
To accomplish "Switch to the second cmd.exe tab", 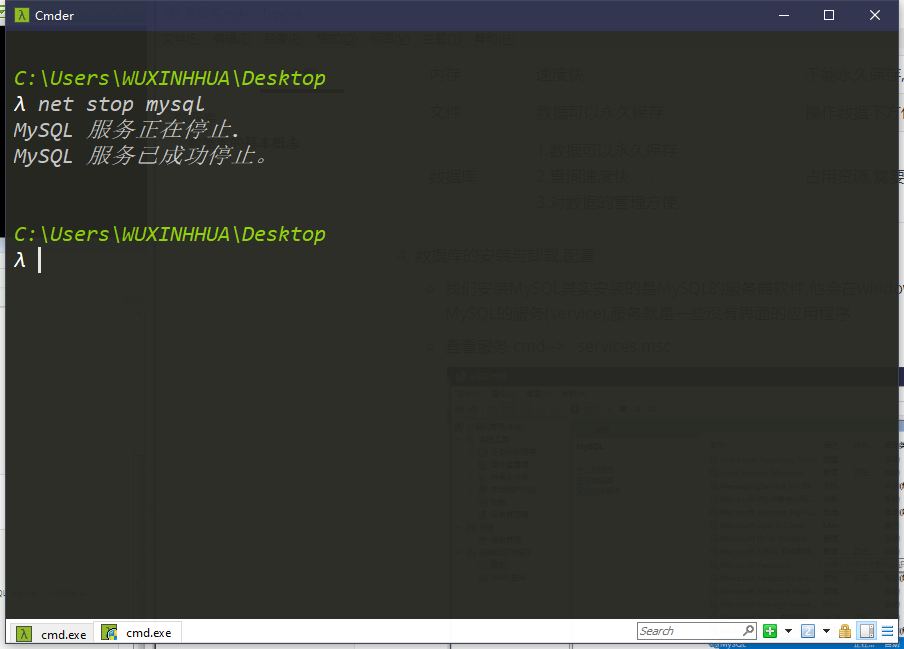I will point(138,633).
